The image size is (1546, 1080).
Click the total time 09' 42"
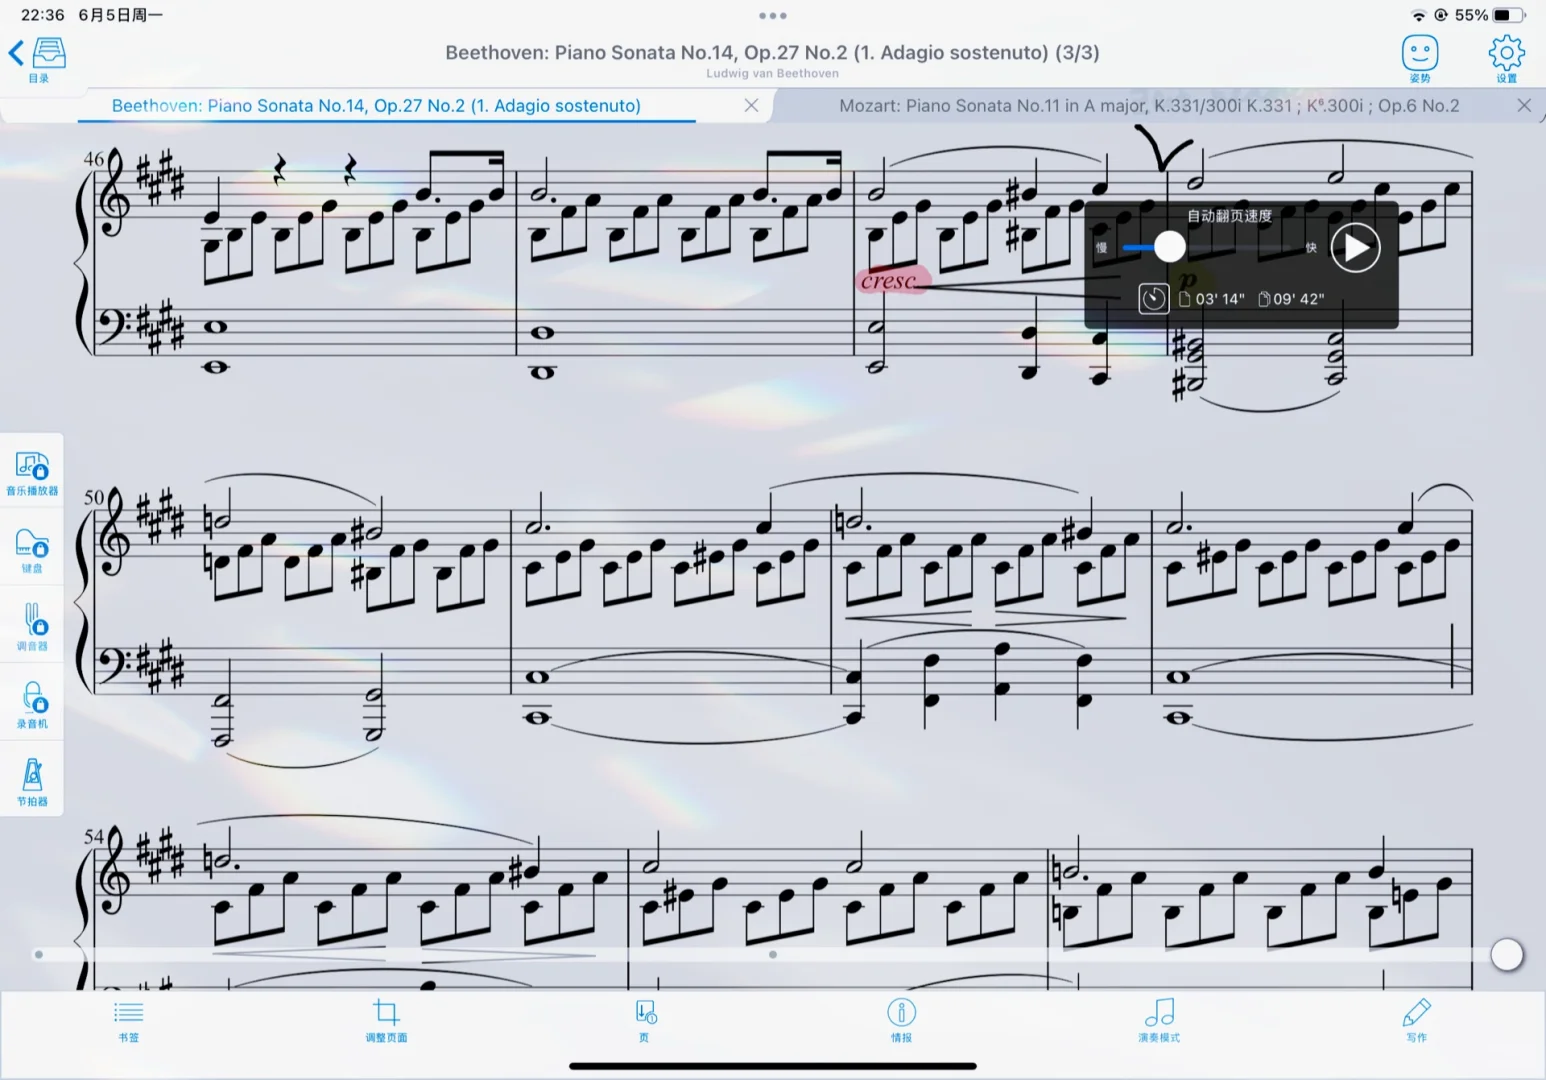click(1291, 299)
